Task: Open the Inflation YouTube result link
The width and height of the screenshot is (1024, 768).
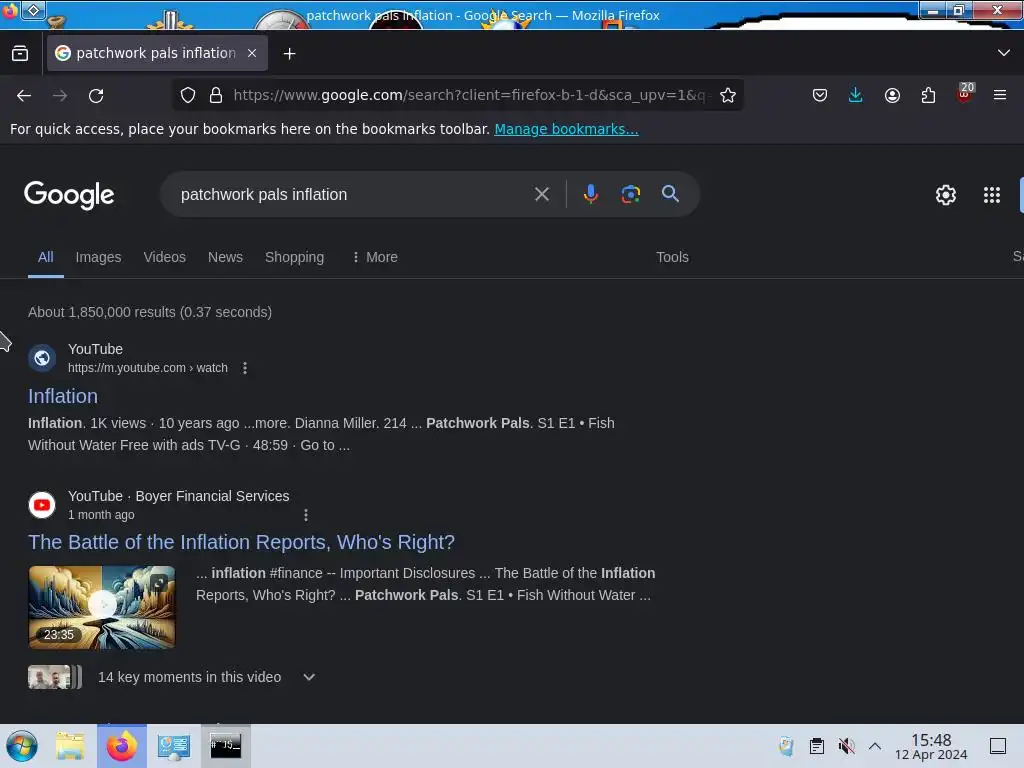Action: [x=63, y=396]
